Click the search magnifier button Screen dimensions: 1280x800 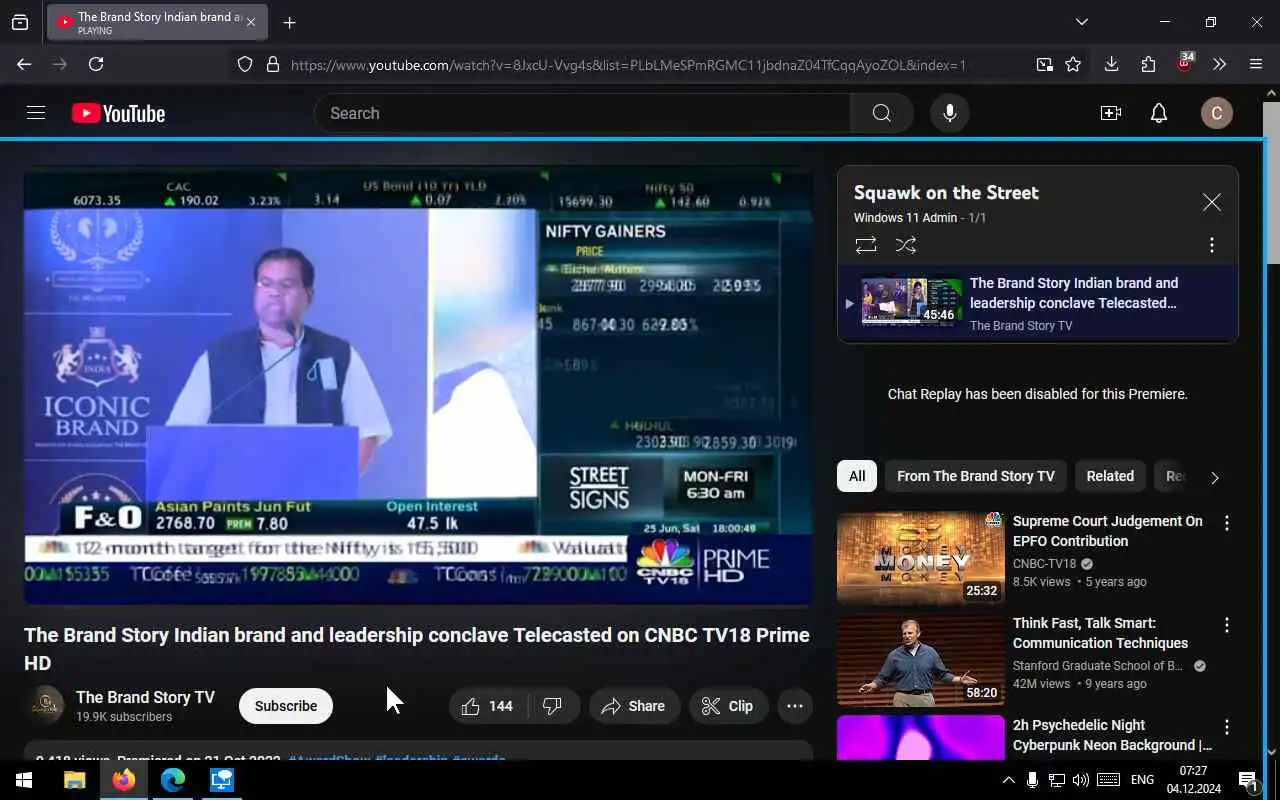point(881,113)
